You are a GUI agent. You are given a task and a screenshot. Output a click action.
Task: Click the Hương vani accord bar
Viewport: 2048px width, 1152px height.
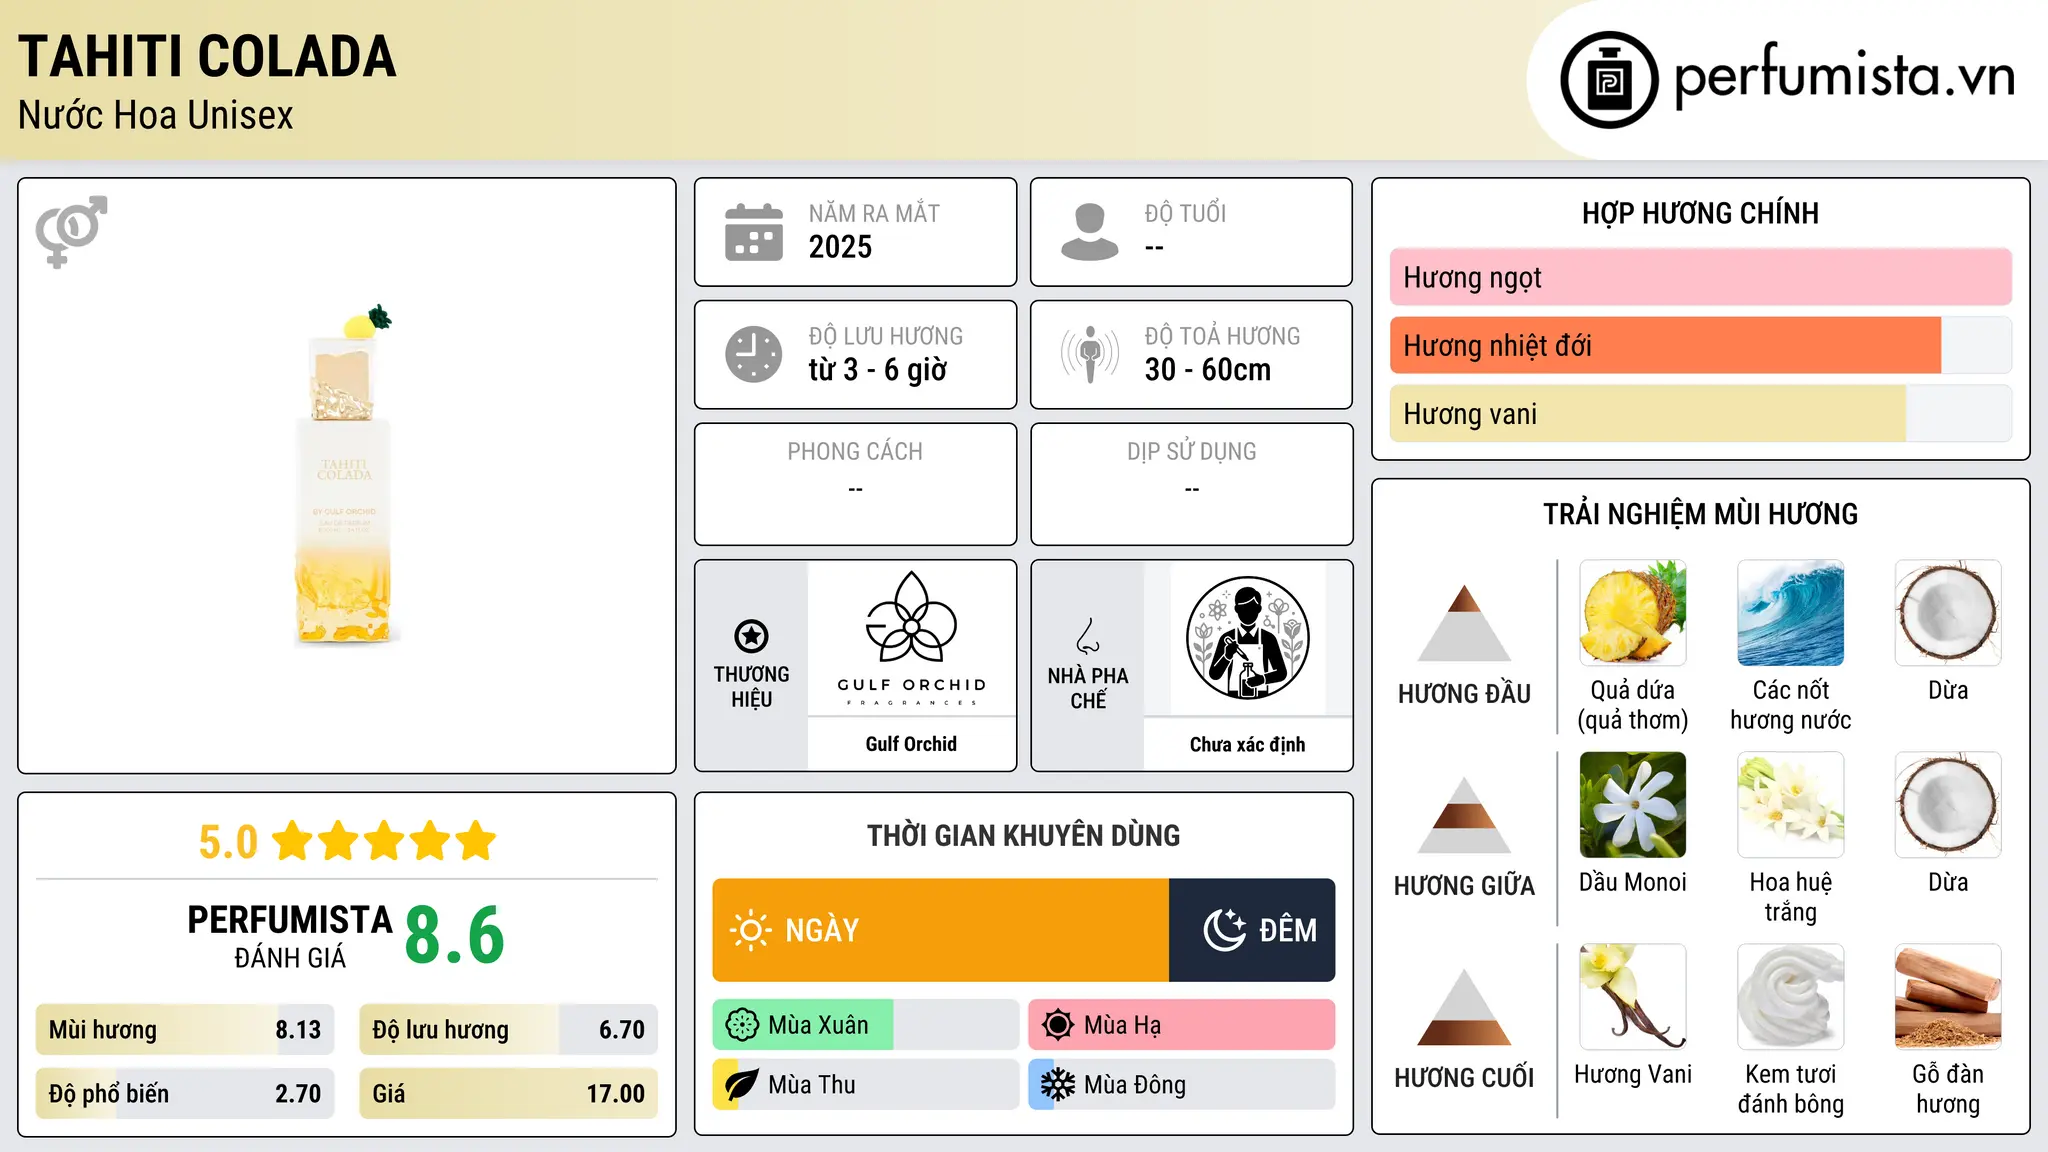[x=1700, y=414]
